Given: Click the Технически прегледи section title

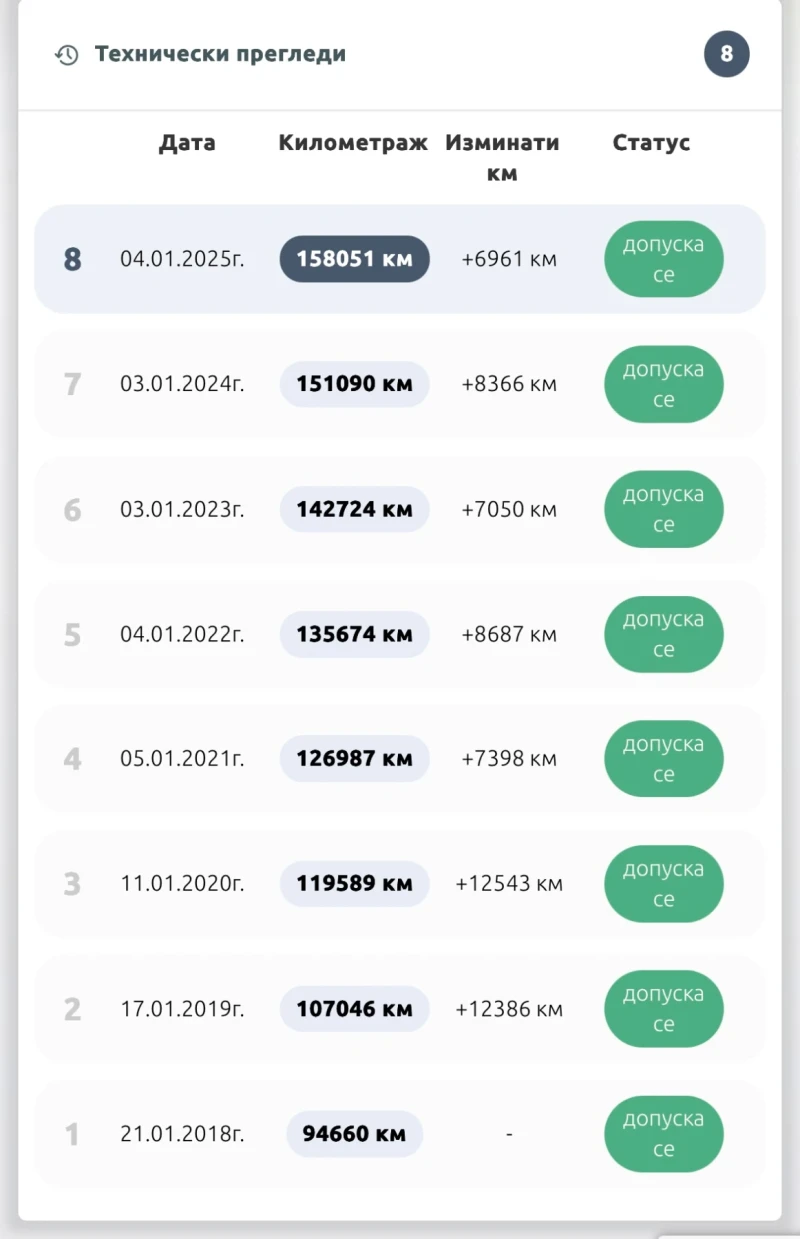Looking at the screenshot, I should tap(220, 54).
